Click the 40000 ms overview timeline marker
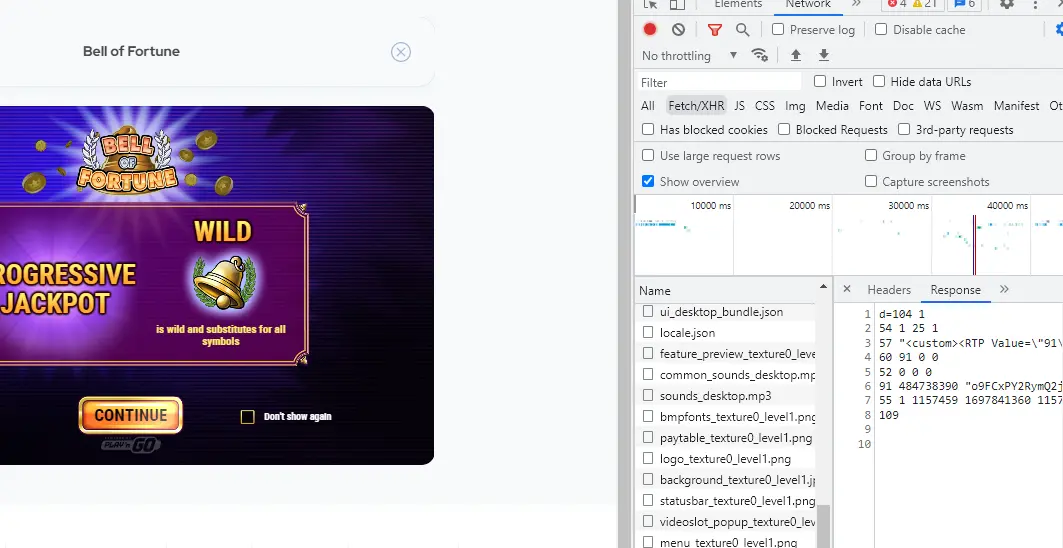Viewport: 1063px width, 548px height. coord(1007,206)
